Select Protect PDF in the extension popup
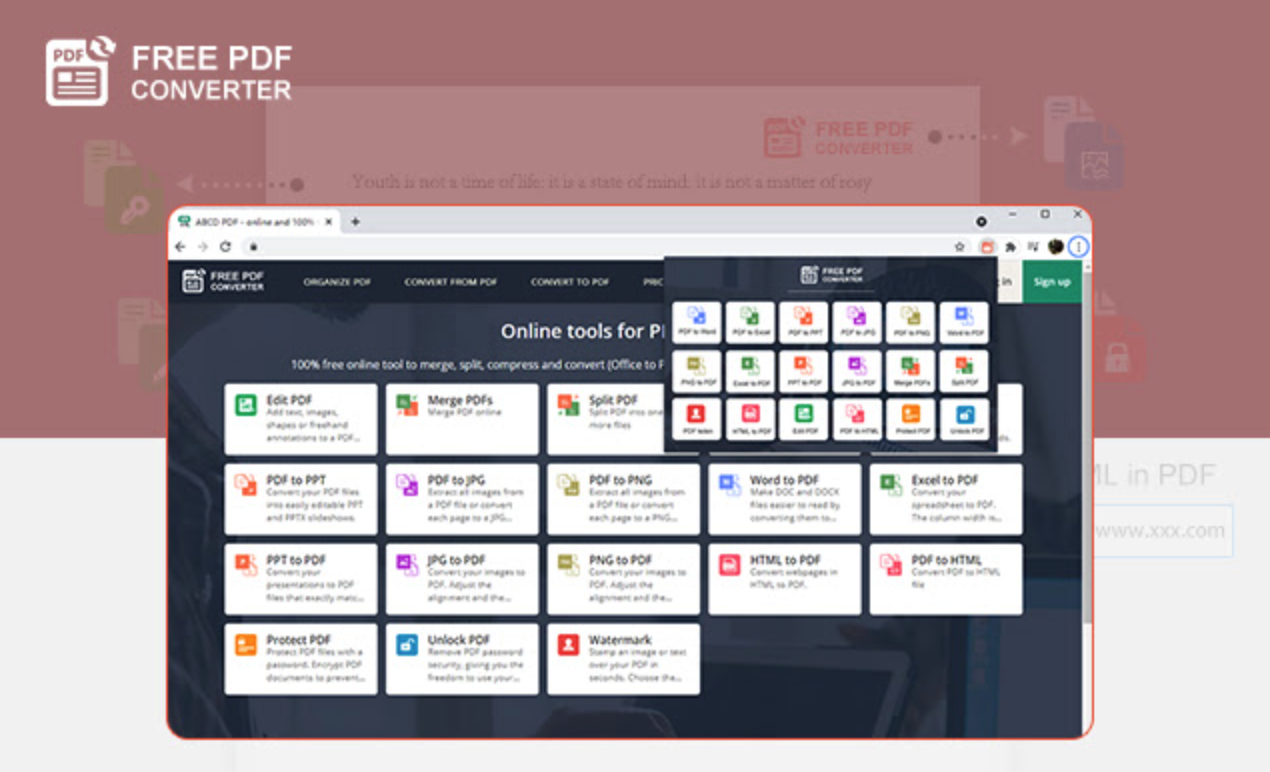This screenshot has height=772, width=1270. [x=910, y=419]
